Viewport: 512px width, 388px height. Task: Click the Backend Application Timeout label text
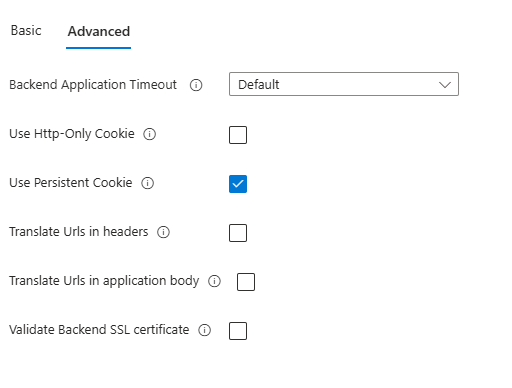pos(93,85)
